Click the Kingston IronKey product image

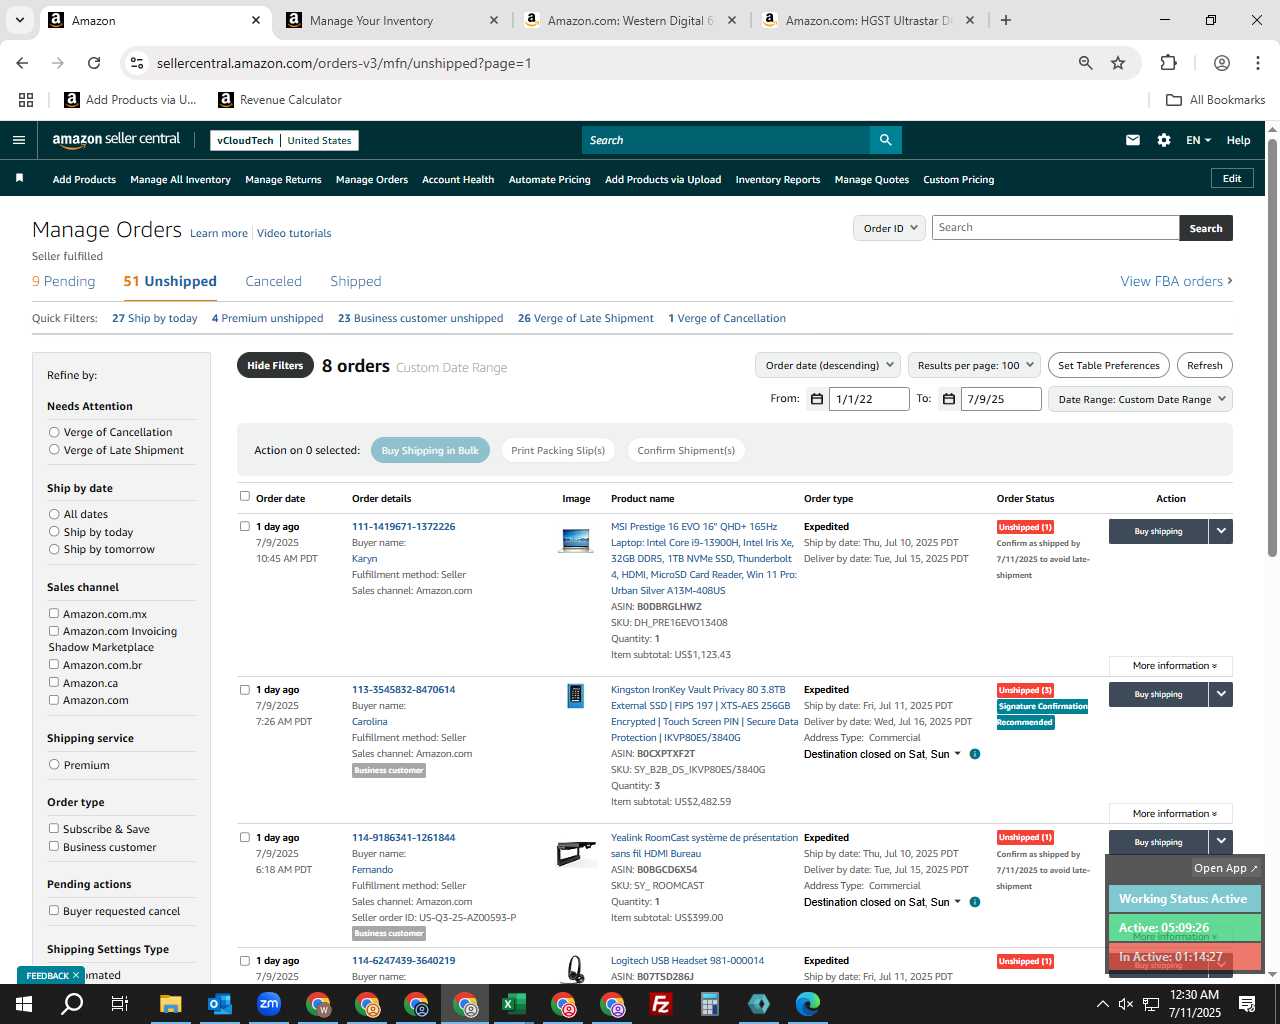tap(575, 695)
